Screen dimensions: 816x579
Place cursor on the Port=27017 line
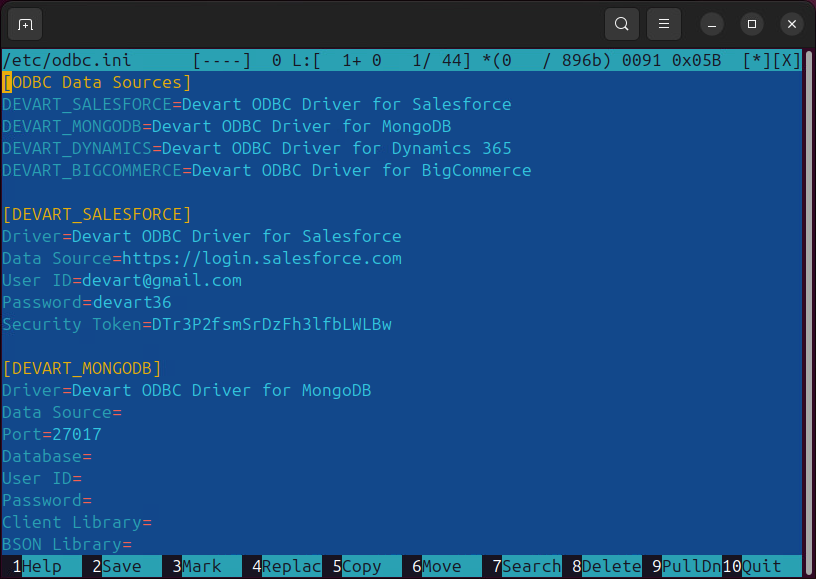(x=52, y=434)
